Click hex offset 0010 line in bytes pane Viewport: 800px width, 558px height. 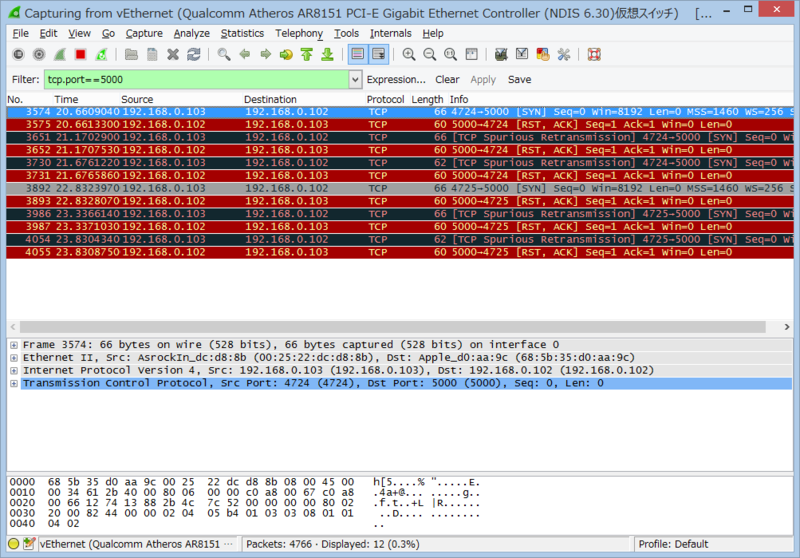pos(245,493)
